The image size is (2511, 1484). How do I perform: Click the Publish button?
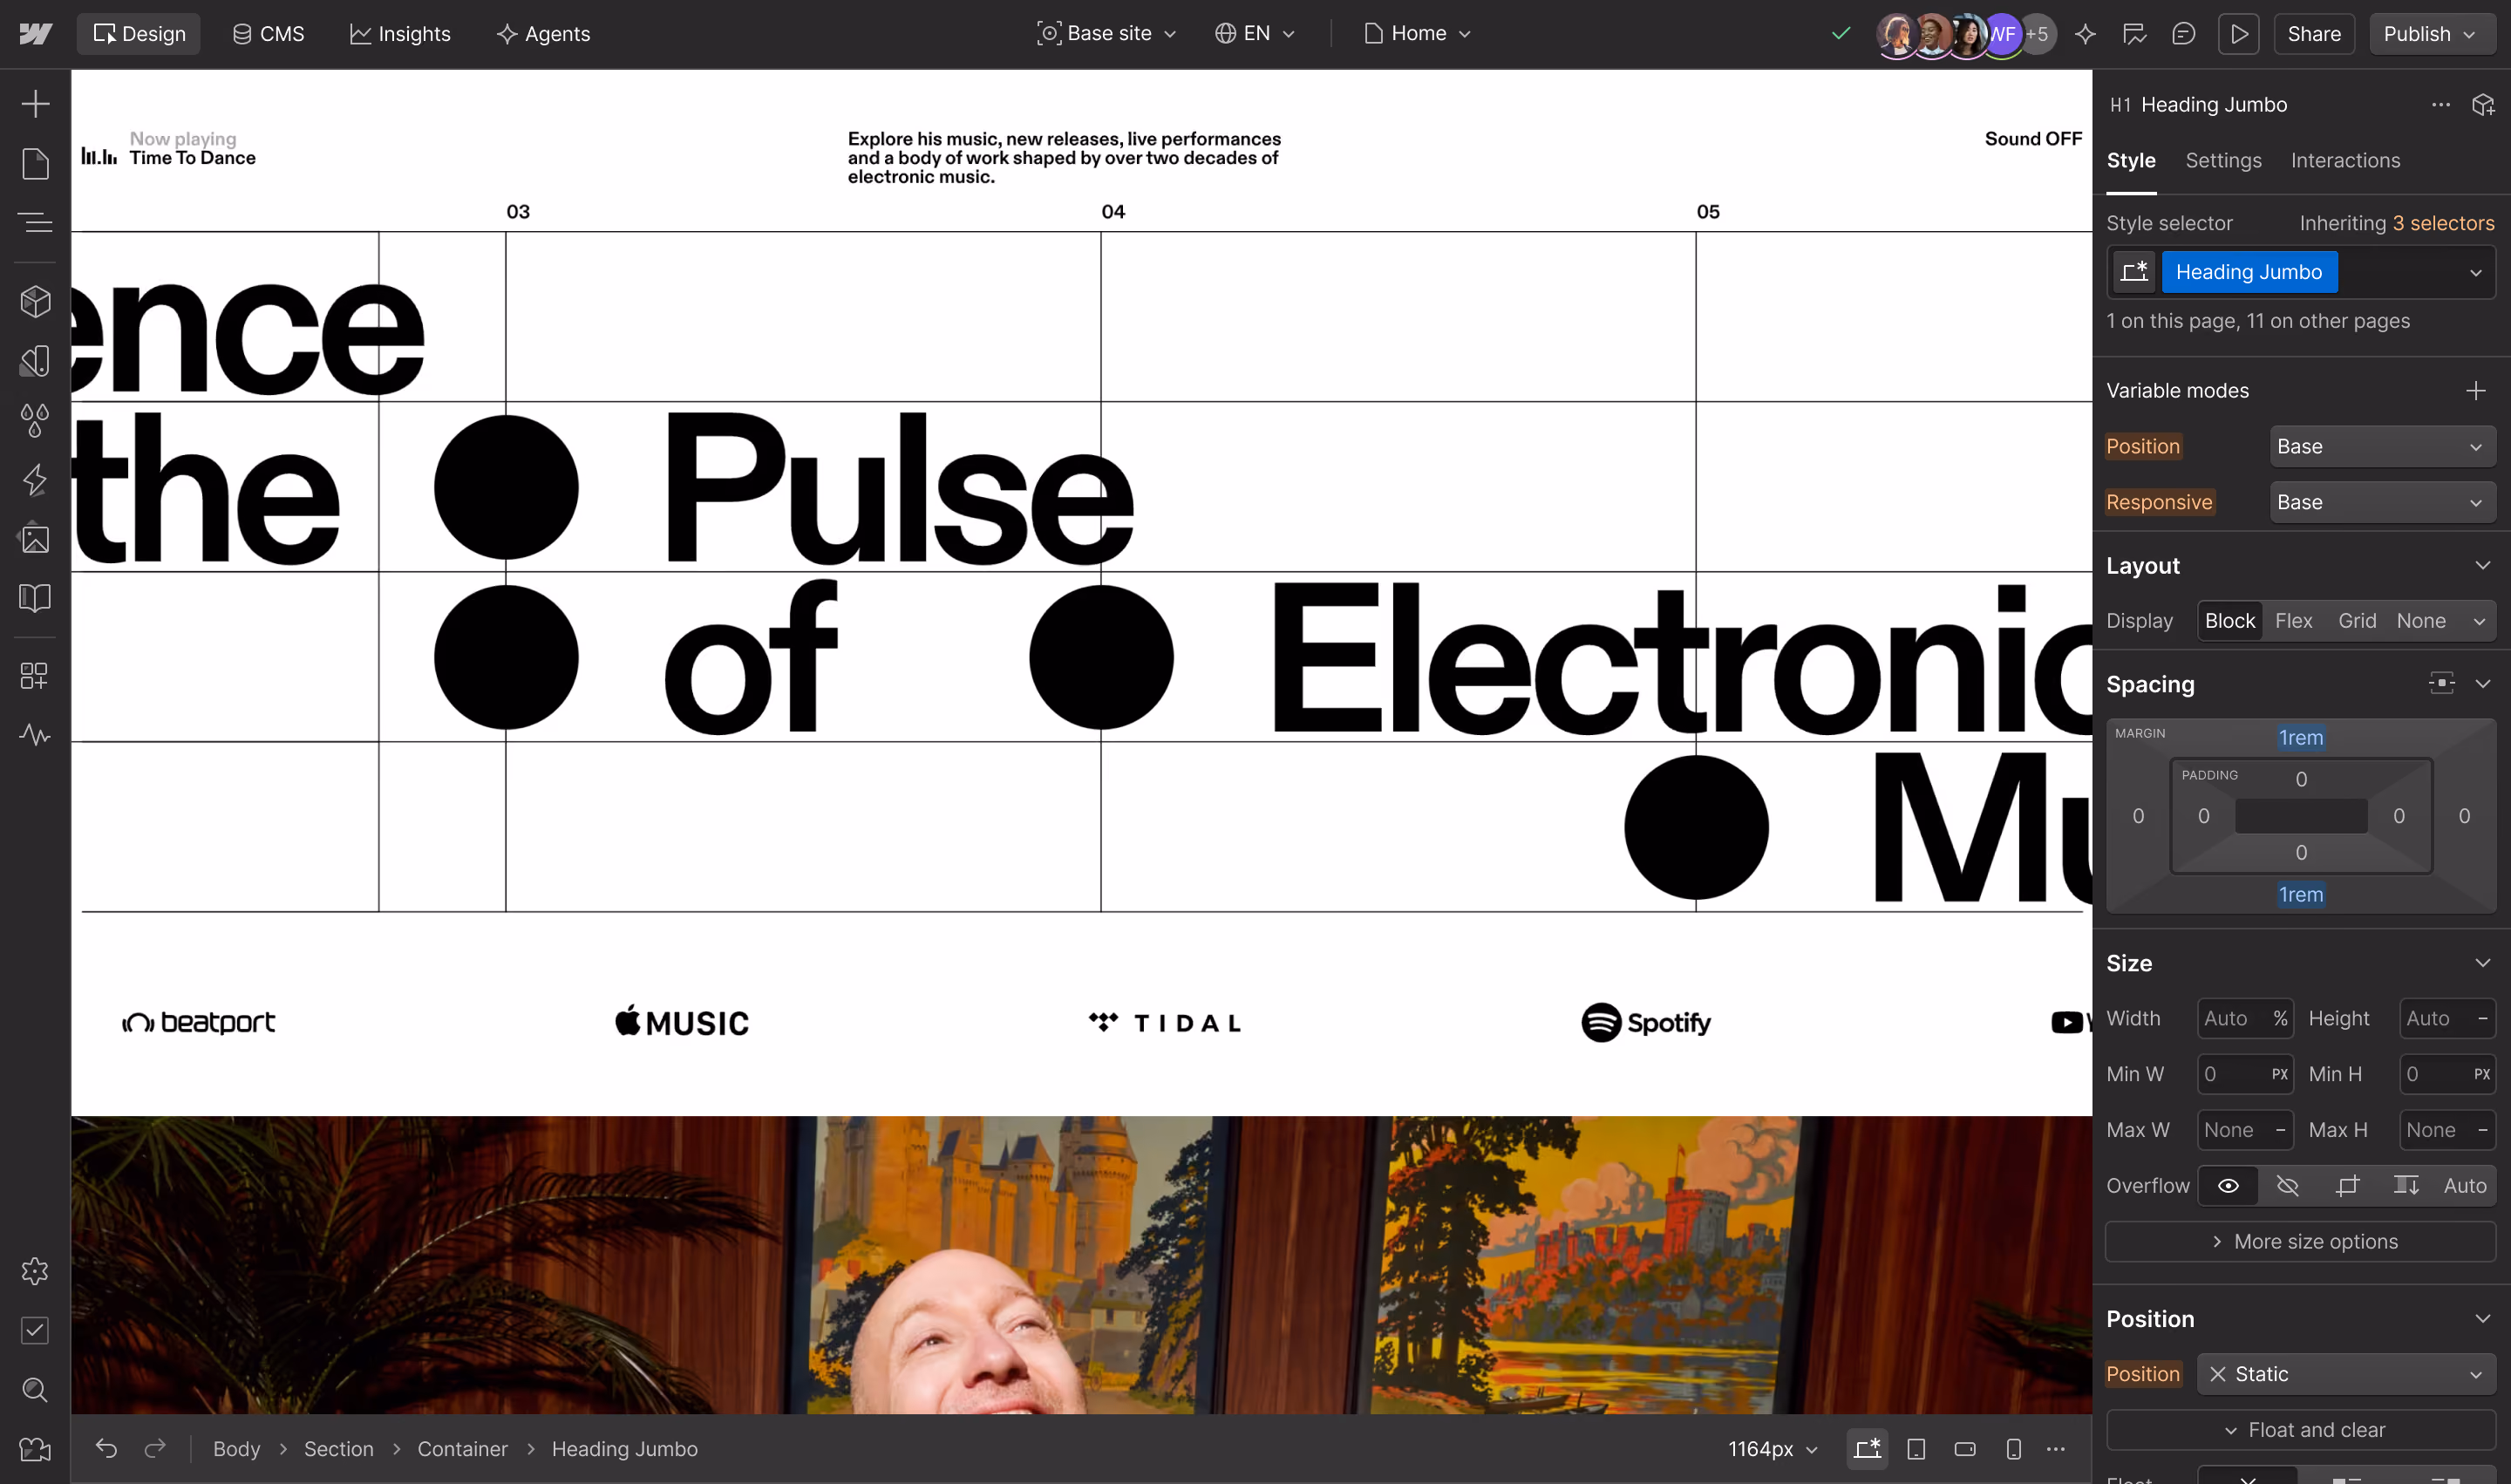(x=2431, y=34)
